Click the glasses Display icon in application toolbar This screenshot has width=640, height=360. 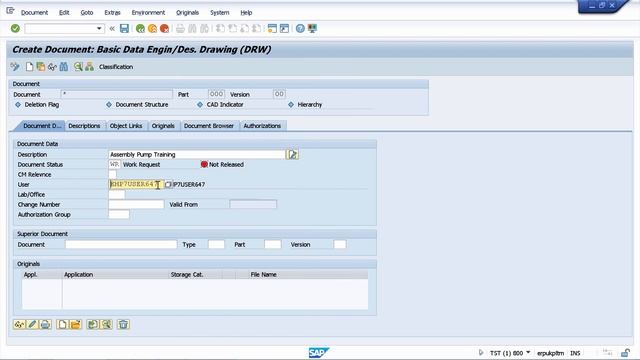52,67
